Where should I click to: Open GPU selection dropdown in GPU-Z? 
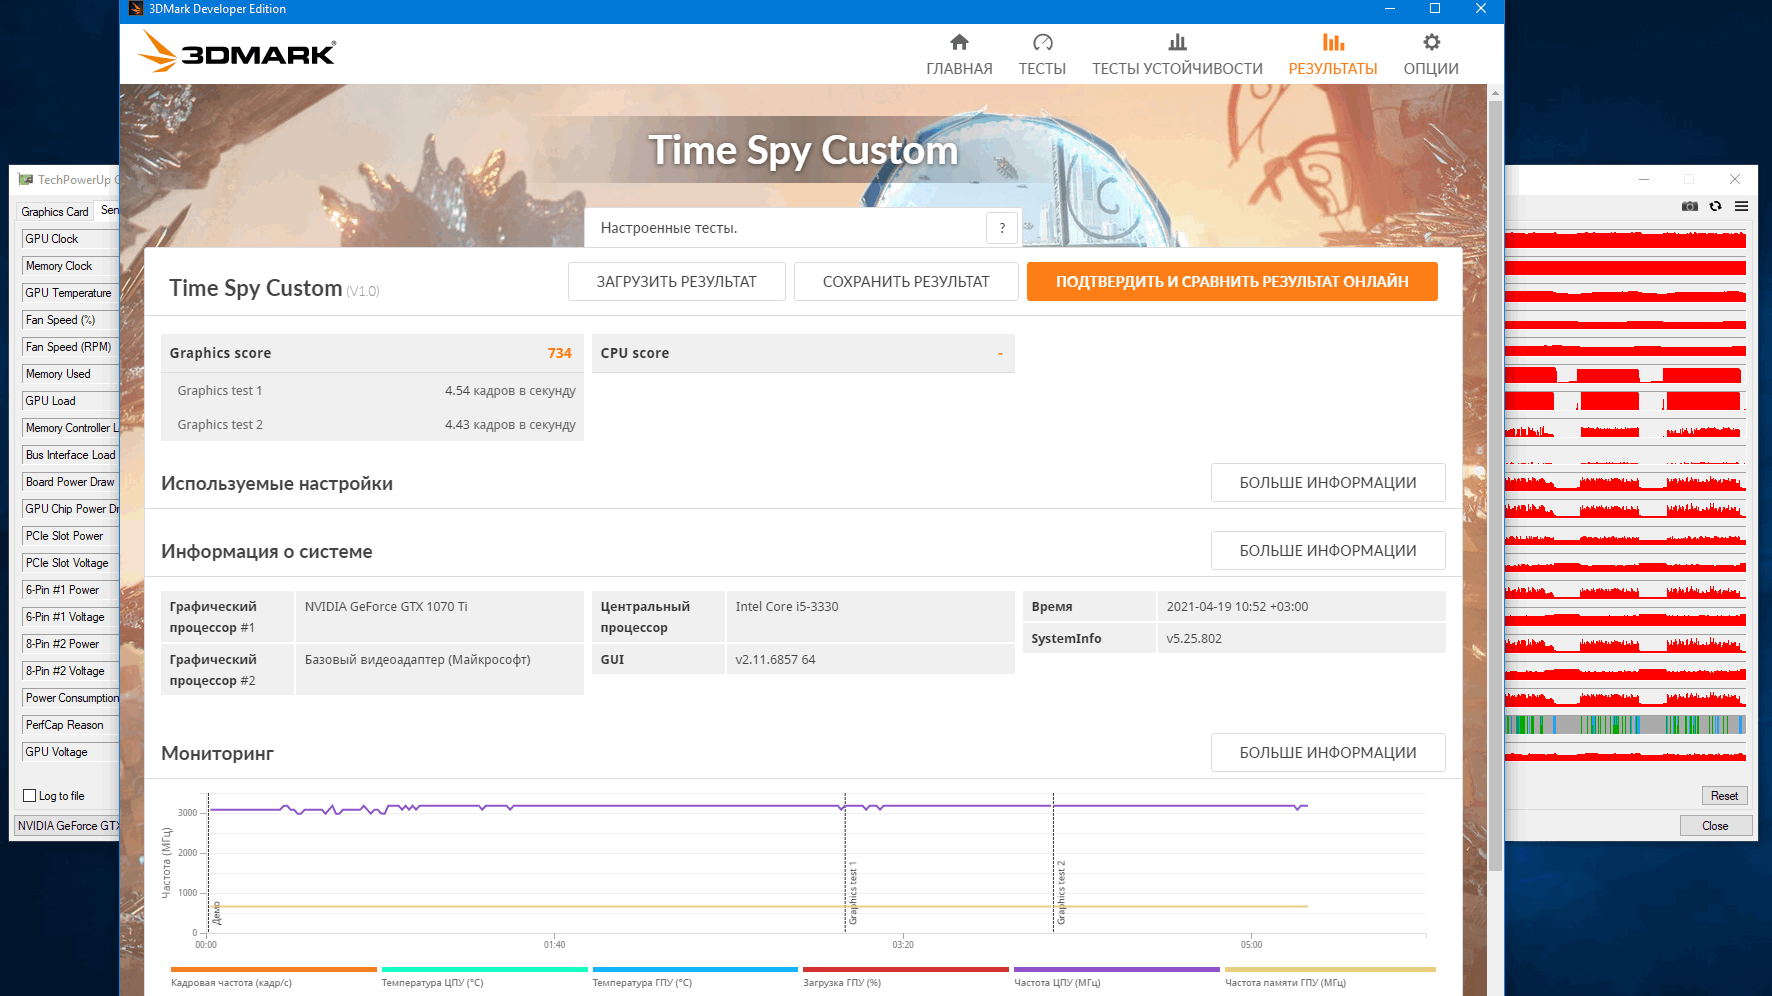point(67,826)
